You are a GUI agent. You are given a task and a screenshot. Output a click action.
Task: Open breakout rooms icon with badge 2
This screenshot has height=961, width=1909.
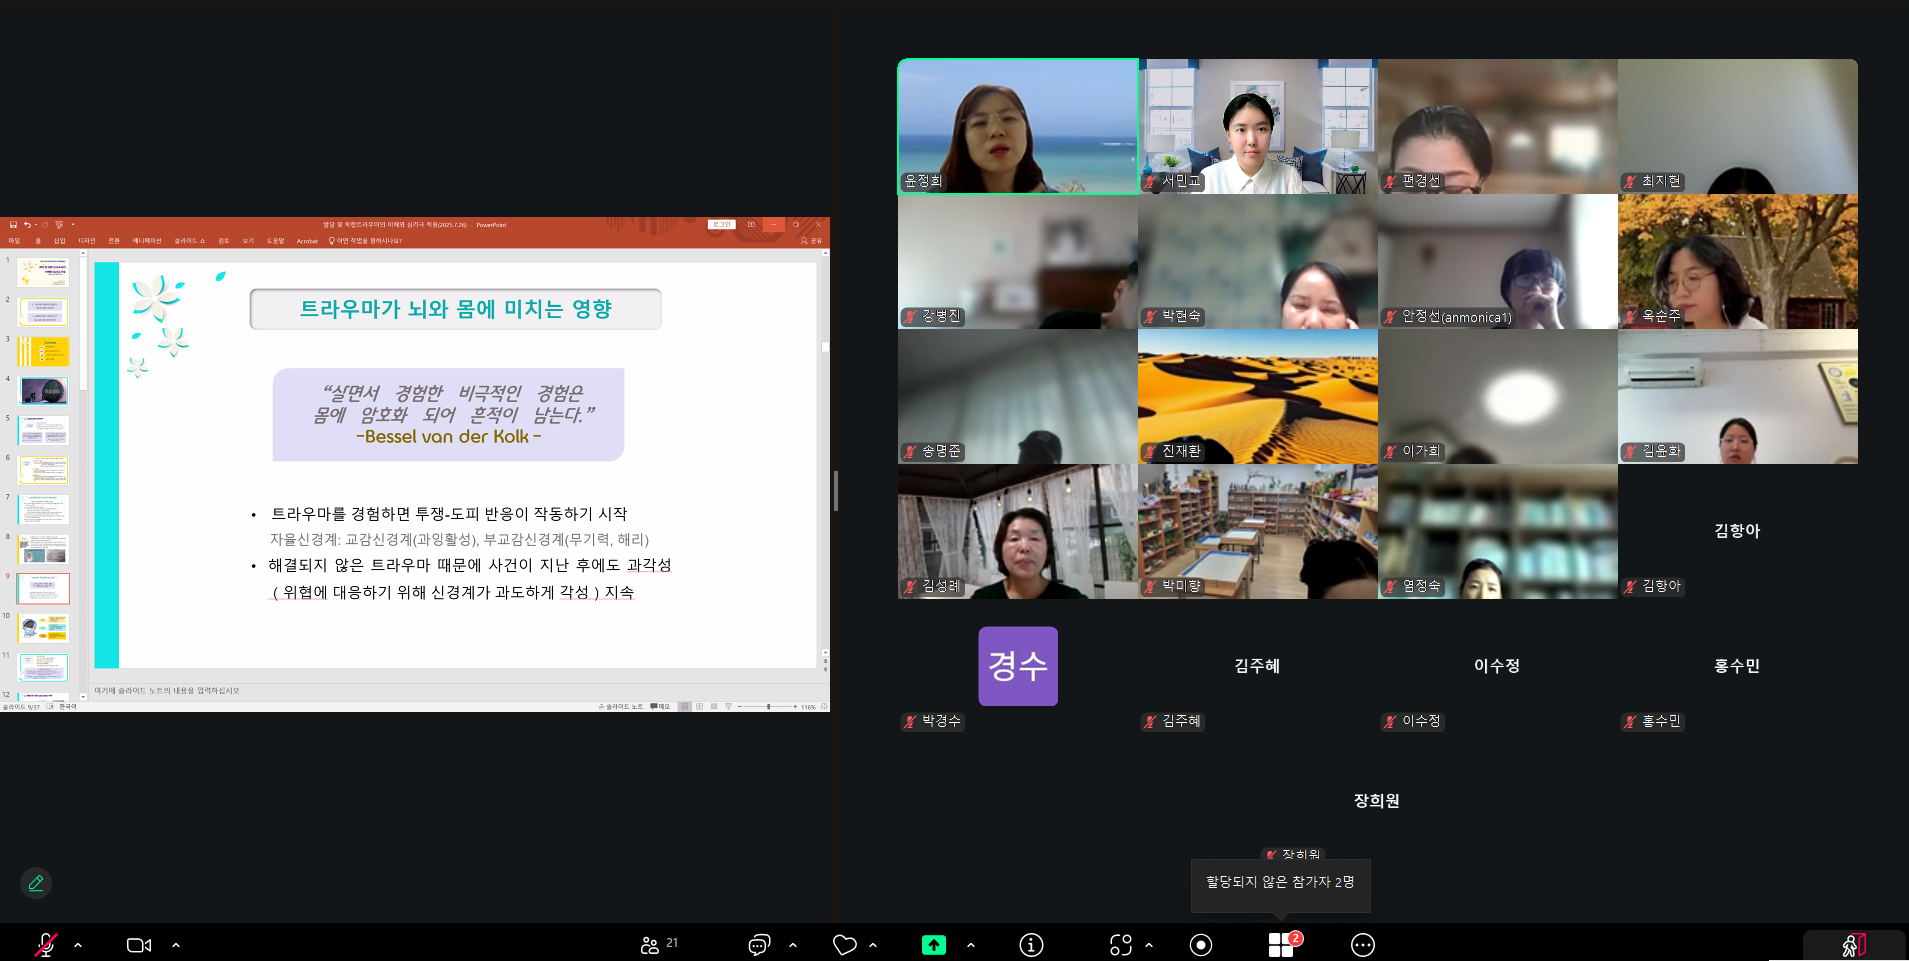pyautogui.click(x=1281, y=944)
